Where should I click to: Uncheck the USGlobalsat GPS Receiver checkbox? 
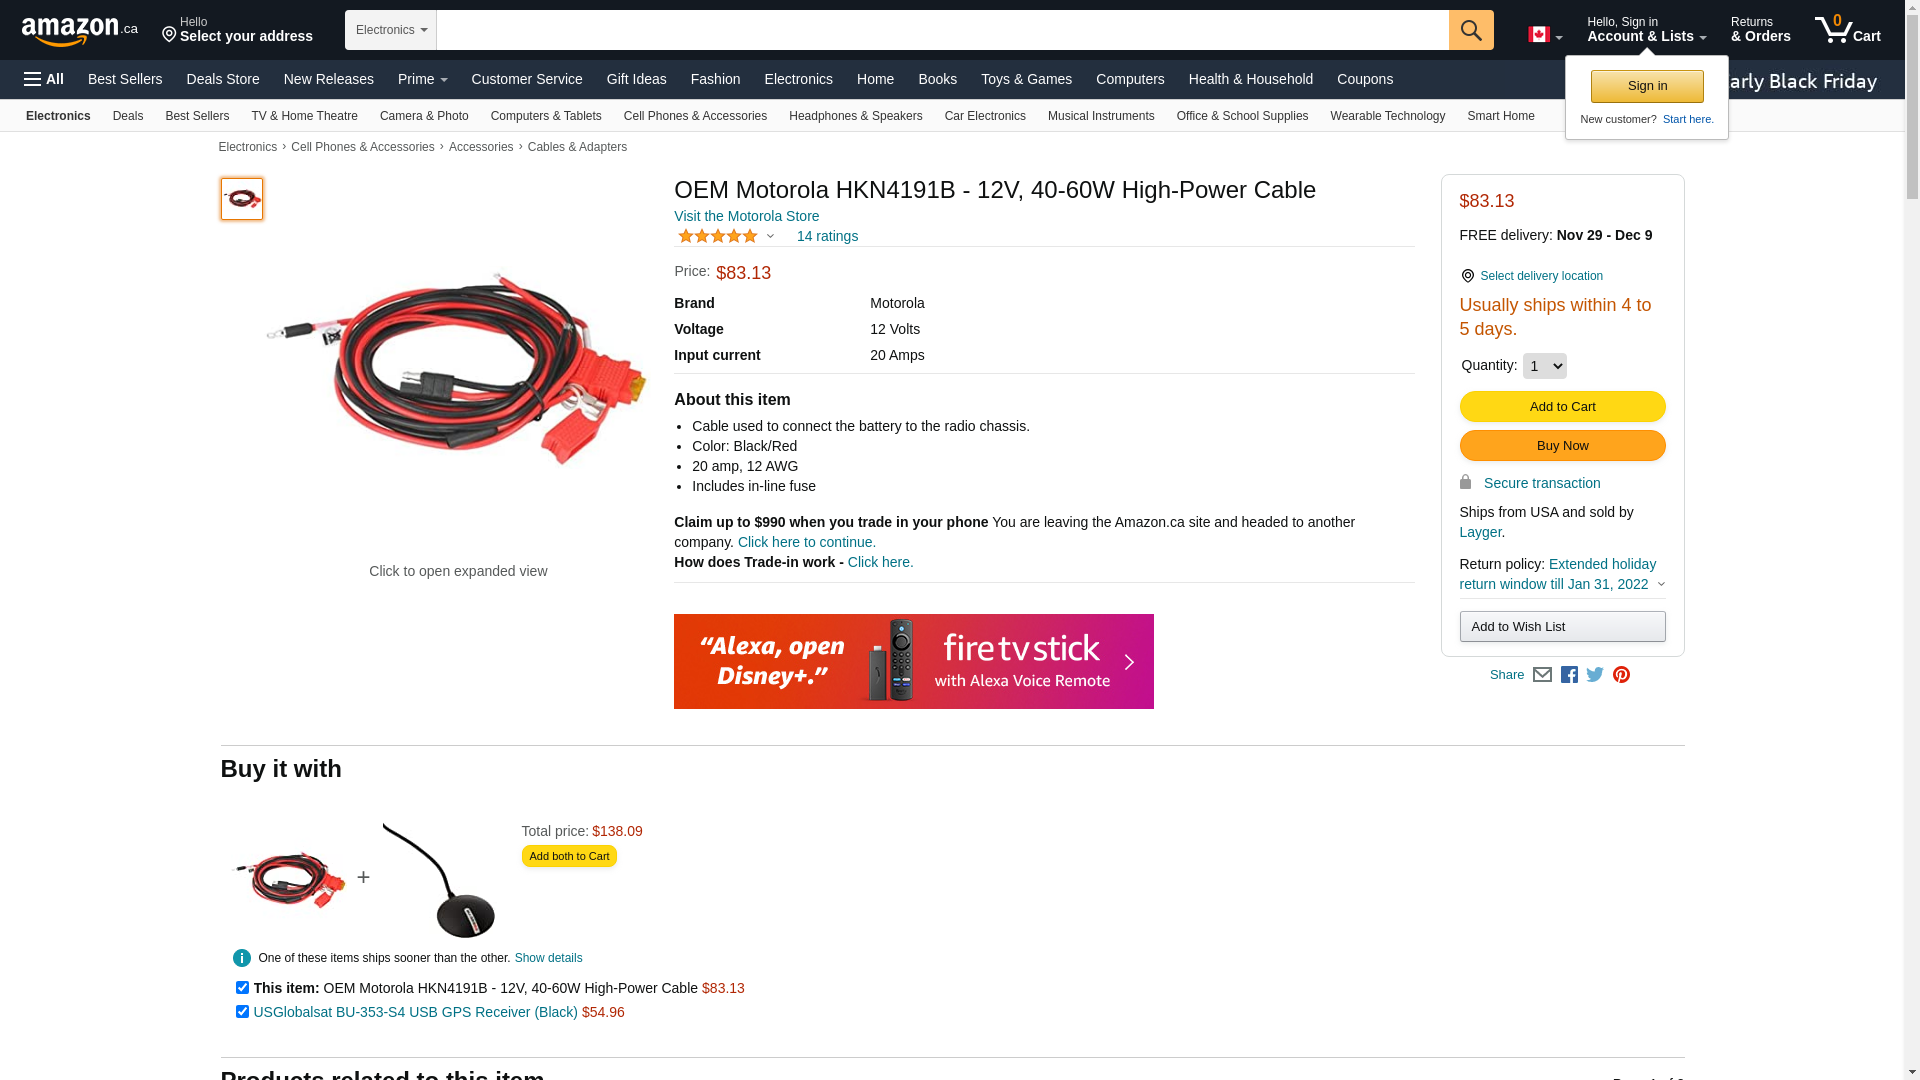pos(242,1012)
